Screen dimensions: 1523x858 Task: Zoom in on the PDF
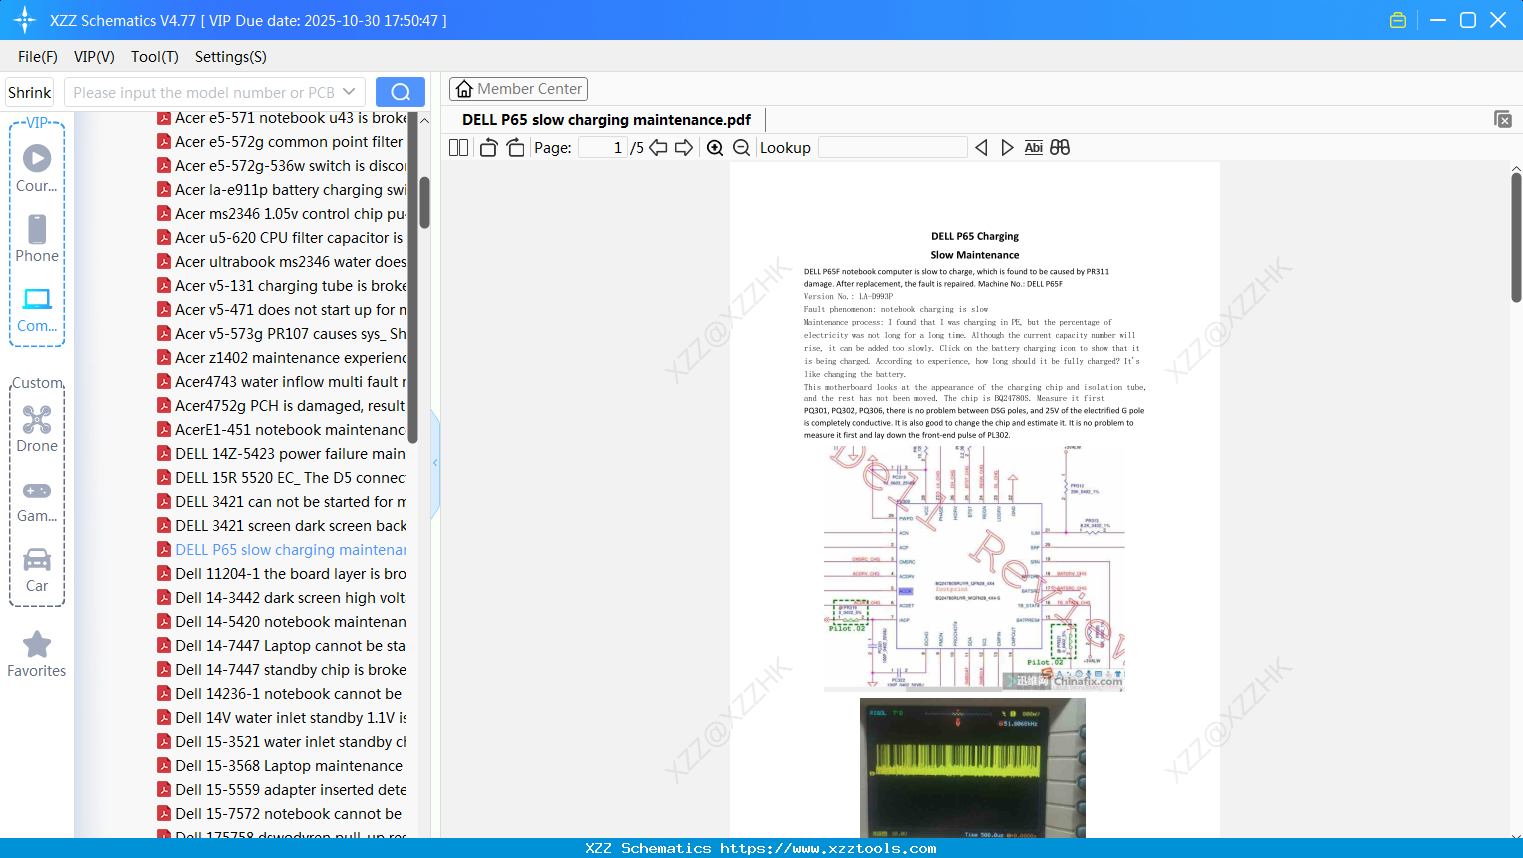(x=715, y=148)
